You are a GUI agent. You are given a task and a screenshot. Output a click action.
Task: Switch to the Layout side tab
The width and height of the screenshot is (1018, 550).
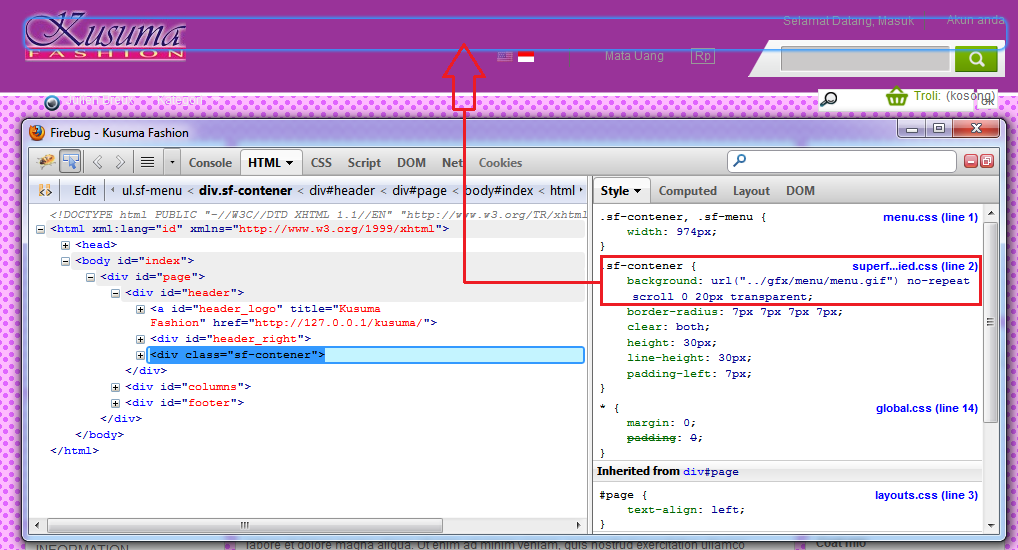751,191
